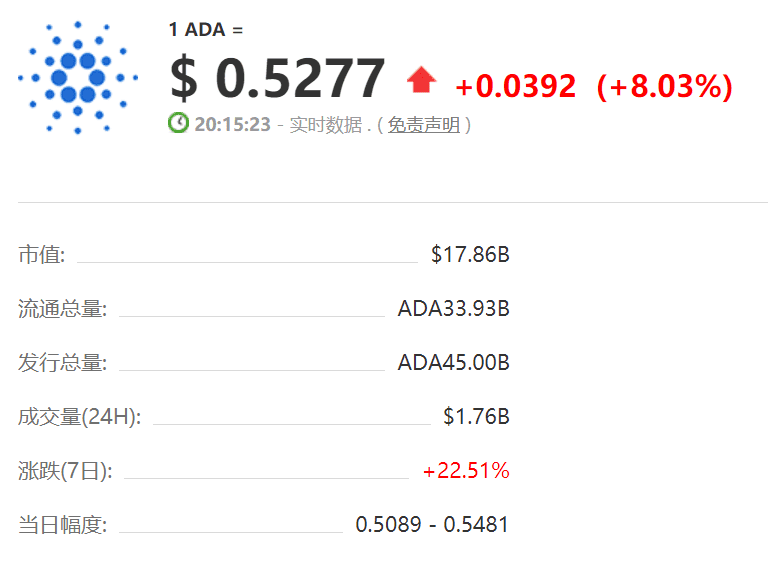The width and height of the screenshot is (768, 564).
Task: Click the $17.86B market cap value
Action: point(470,255)
